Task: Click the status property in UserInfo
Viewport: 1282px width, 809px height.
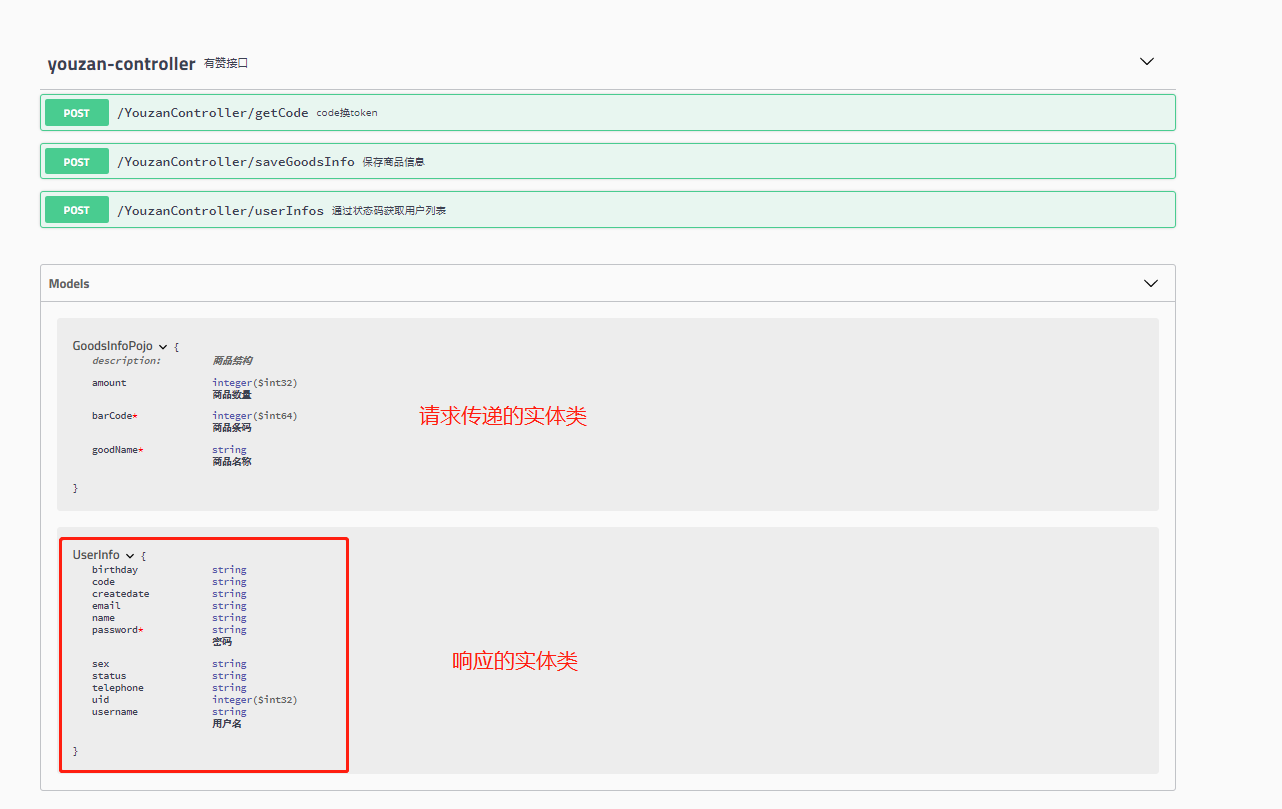Action: pos(109,676)
